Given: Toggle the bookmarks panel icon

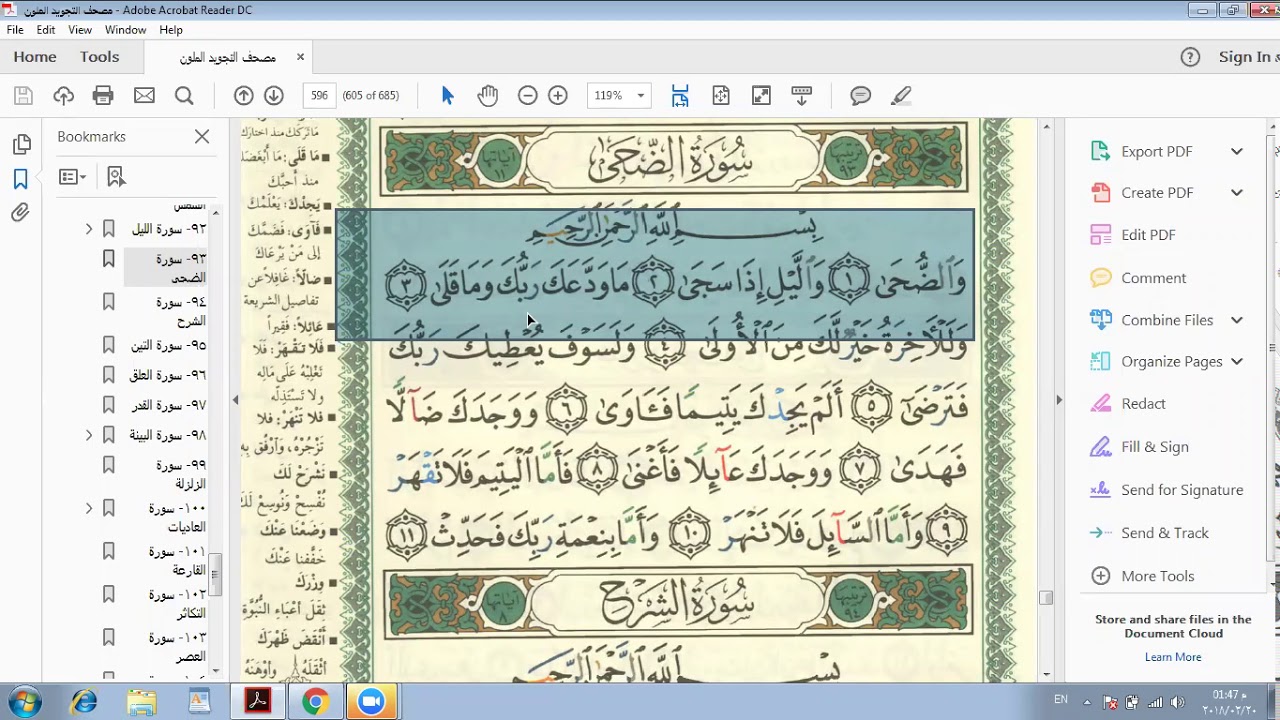Looking at the screenshot, I should 21,179.
